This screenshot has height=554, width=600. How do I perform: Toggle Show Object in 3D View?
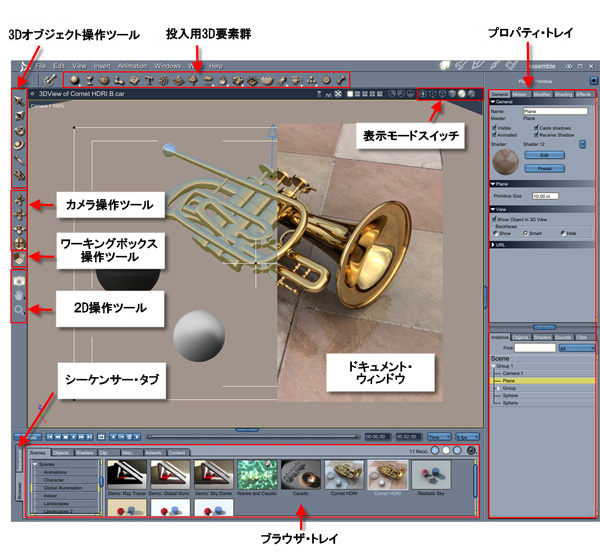pos(494,219)
